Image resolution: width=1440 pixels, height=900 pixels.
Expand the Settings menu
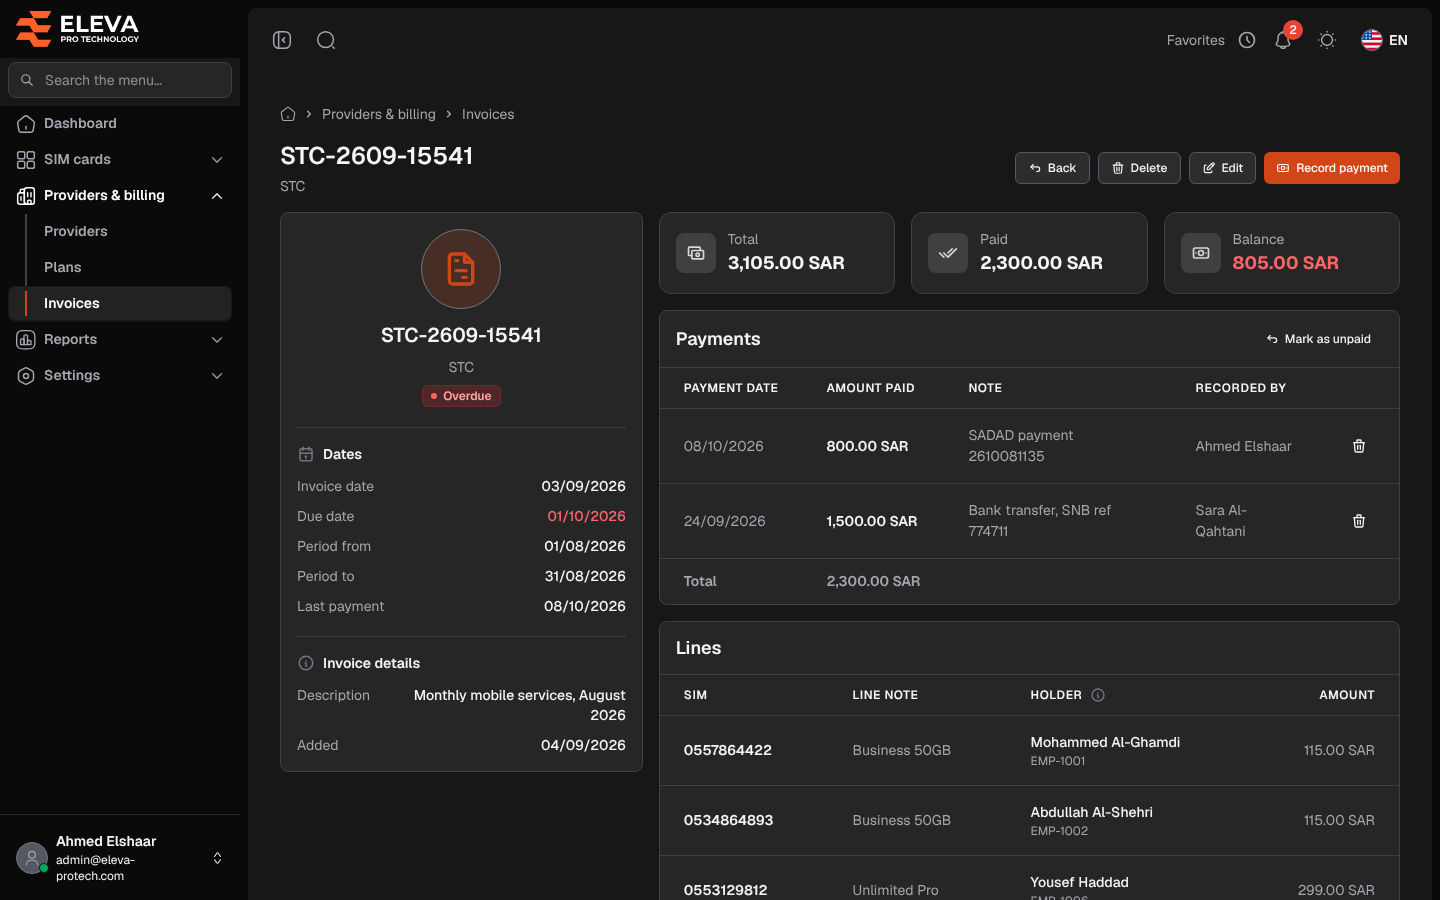[x=120, y=375]
